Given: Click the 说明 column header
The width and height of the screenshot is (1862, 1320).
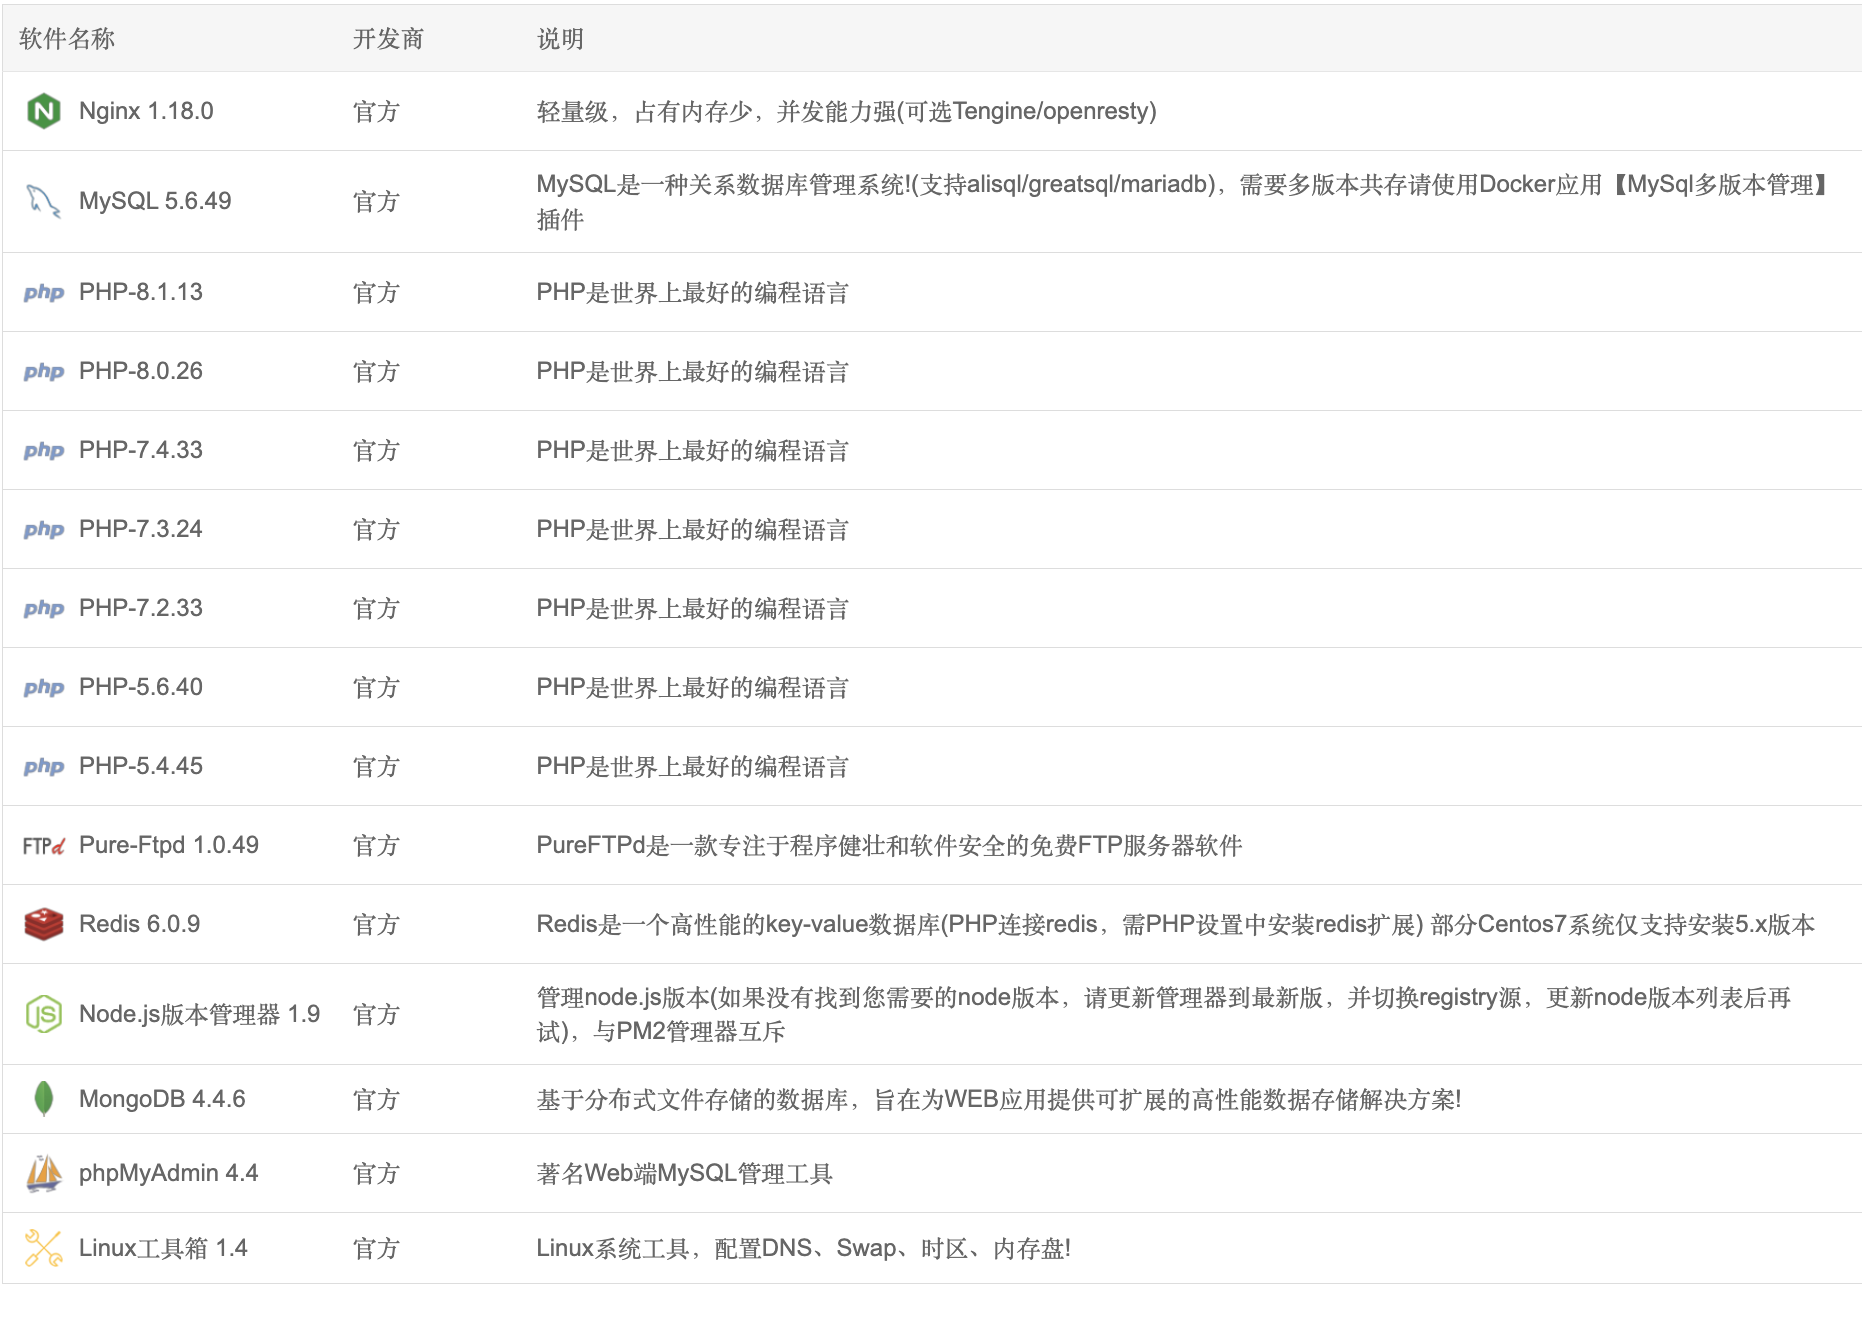Looking at the screenshot, I should pos(560,39).
